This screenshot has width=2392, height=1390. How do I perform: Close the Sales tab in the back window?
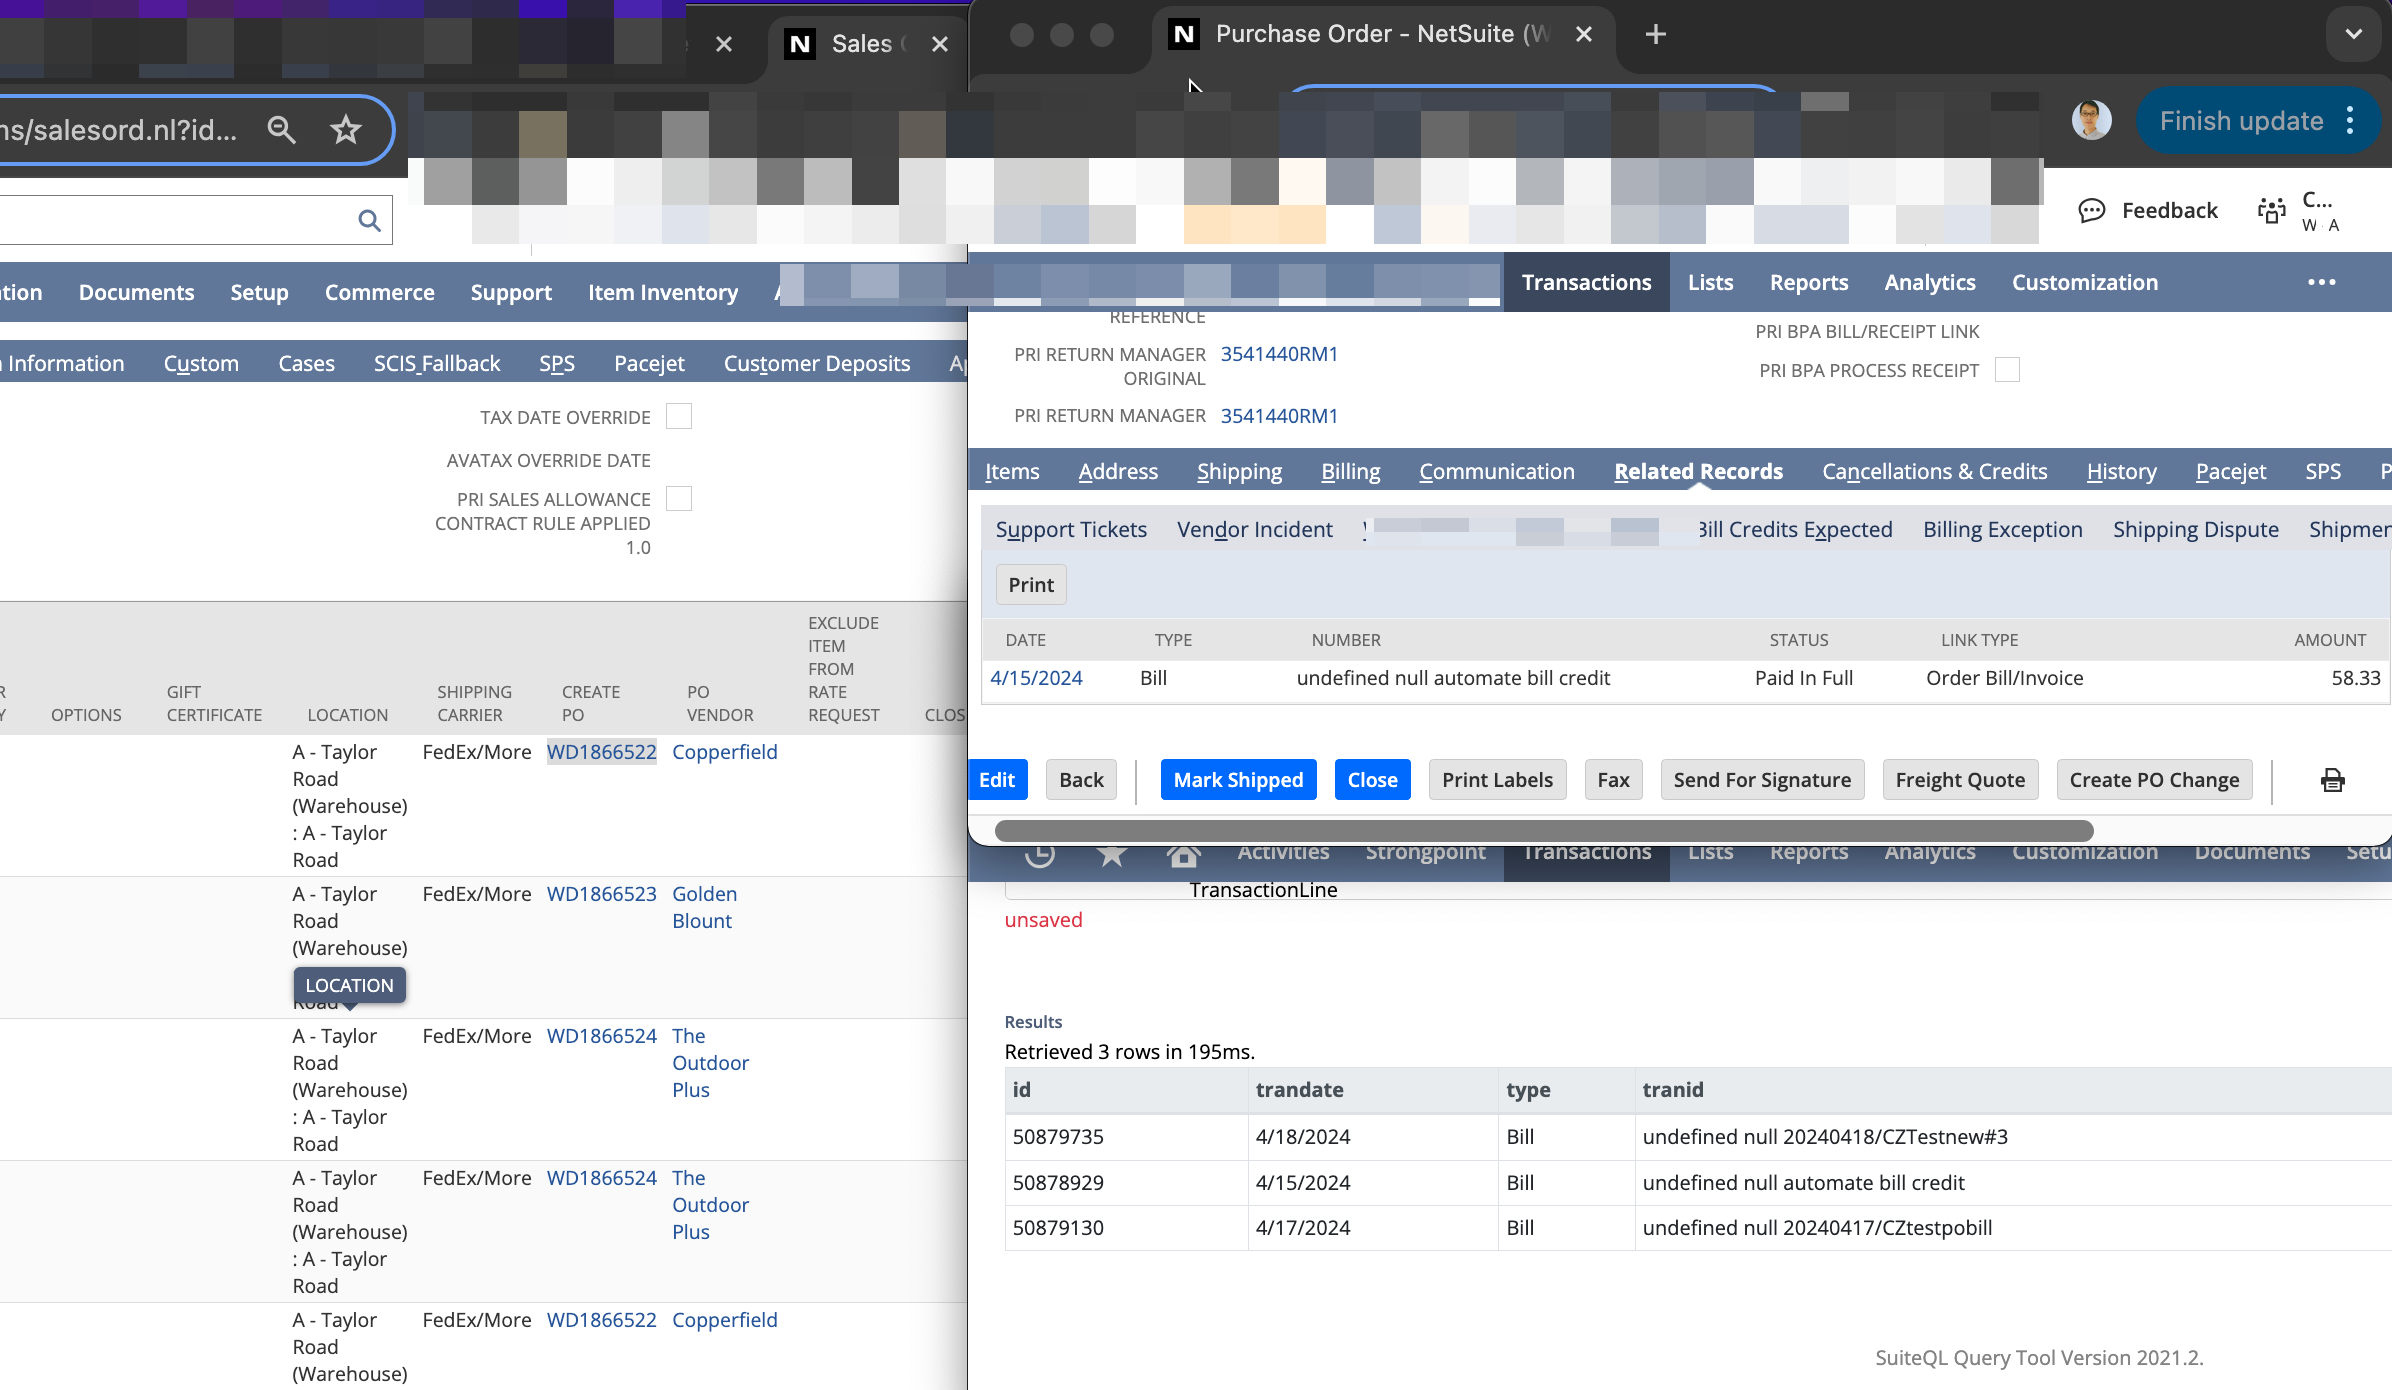940,44
